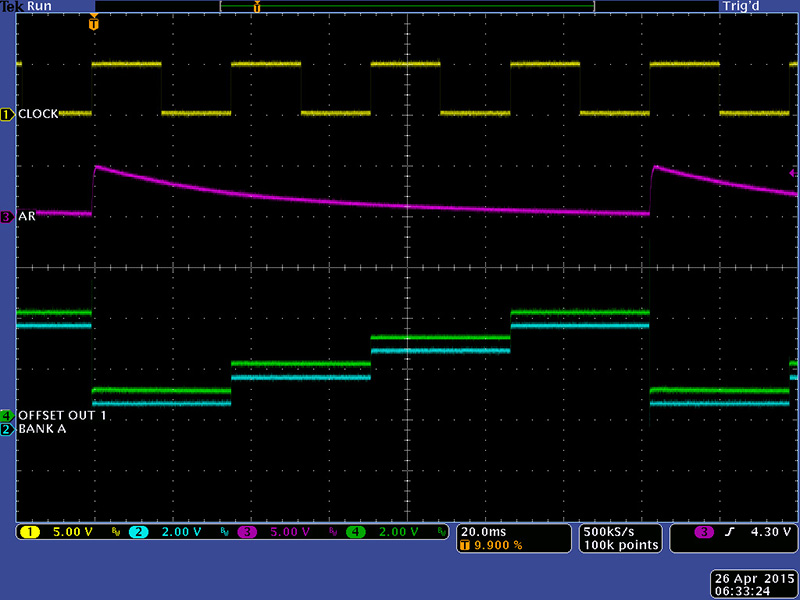Viewport: 800px width, 600px height.
Task: Select the cyan channel 2 ground marker
Action: [7, 429]
